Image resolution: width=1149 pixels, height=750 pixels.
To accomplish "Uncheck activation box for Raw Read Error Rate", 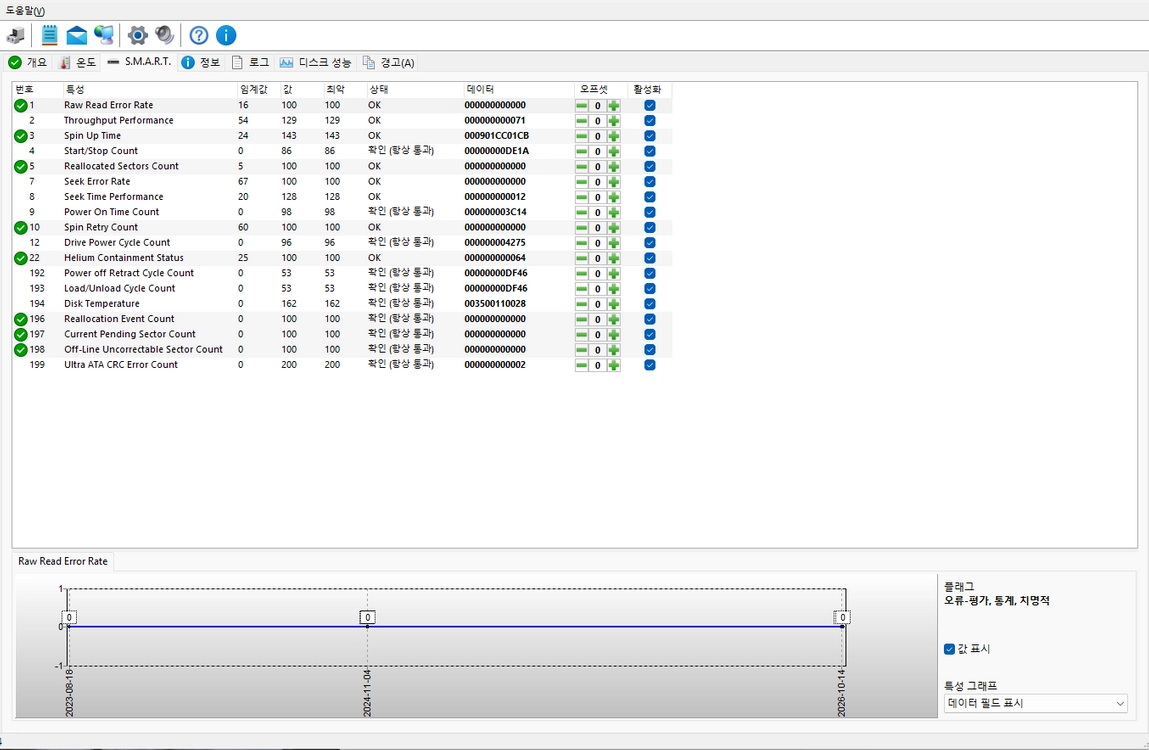I will [x=650, y=106].
